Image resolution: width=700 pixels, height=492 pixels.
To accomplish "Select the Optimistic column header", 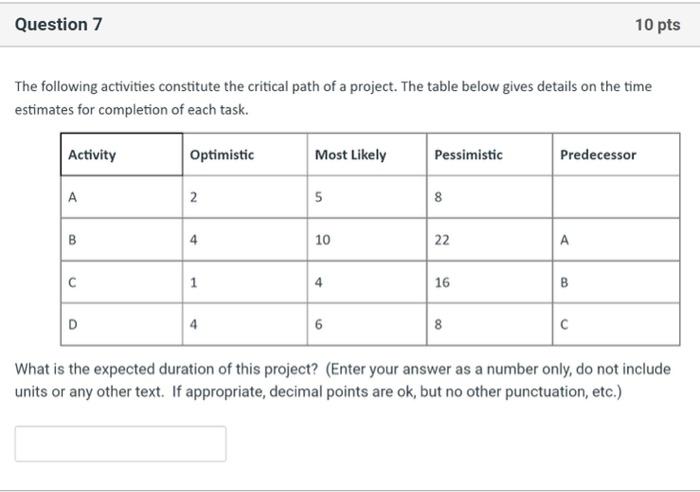I will click(222, 155).
